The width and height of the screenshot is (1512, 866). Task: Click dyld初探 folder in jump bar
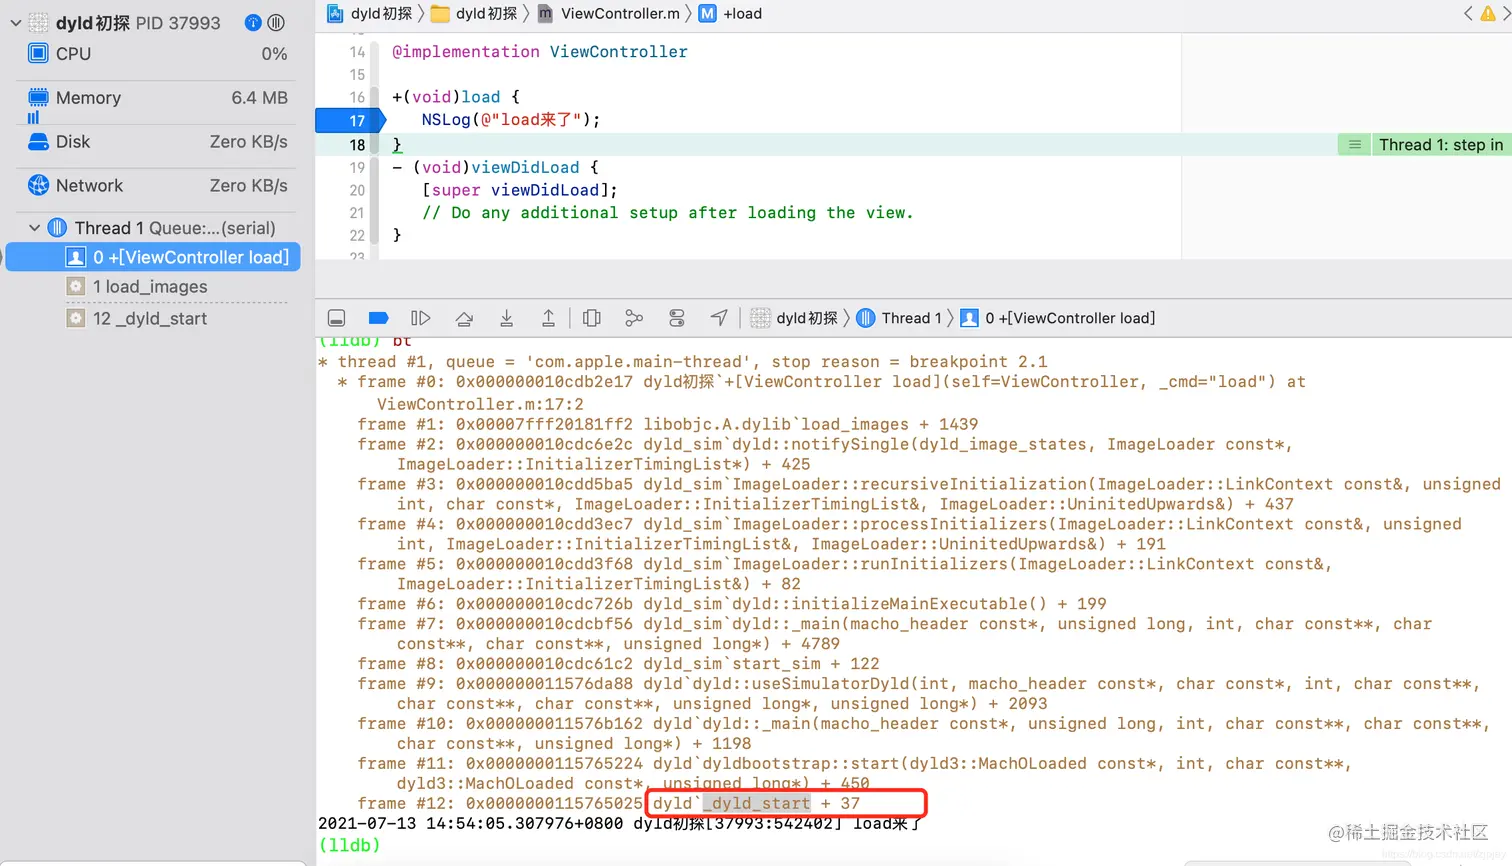(474, 13)
